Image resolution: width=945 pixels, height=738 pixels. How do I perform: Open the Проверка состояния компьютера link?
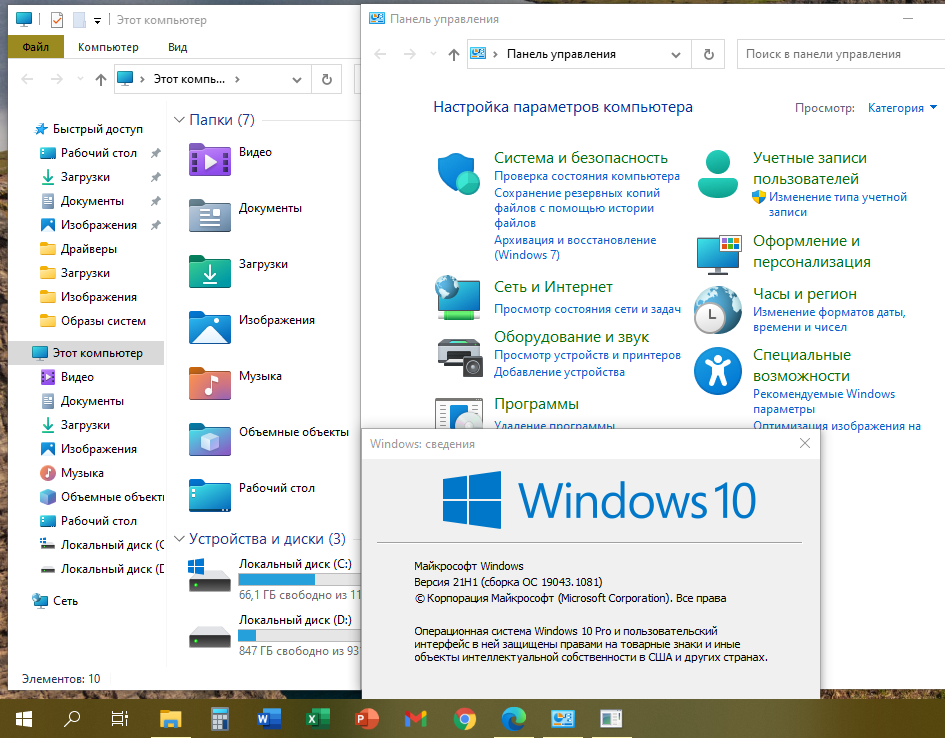[587, 176]
